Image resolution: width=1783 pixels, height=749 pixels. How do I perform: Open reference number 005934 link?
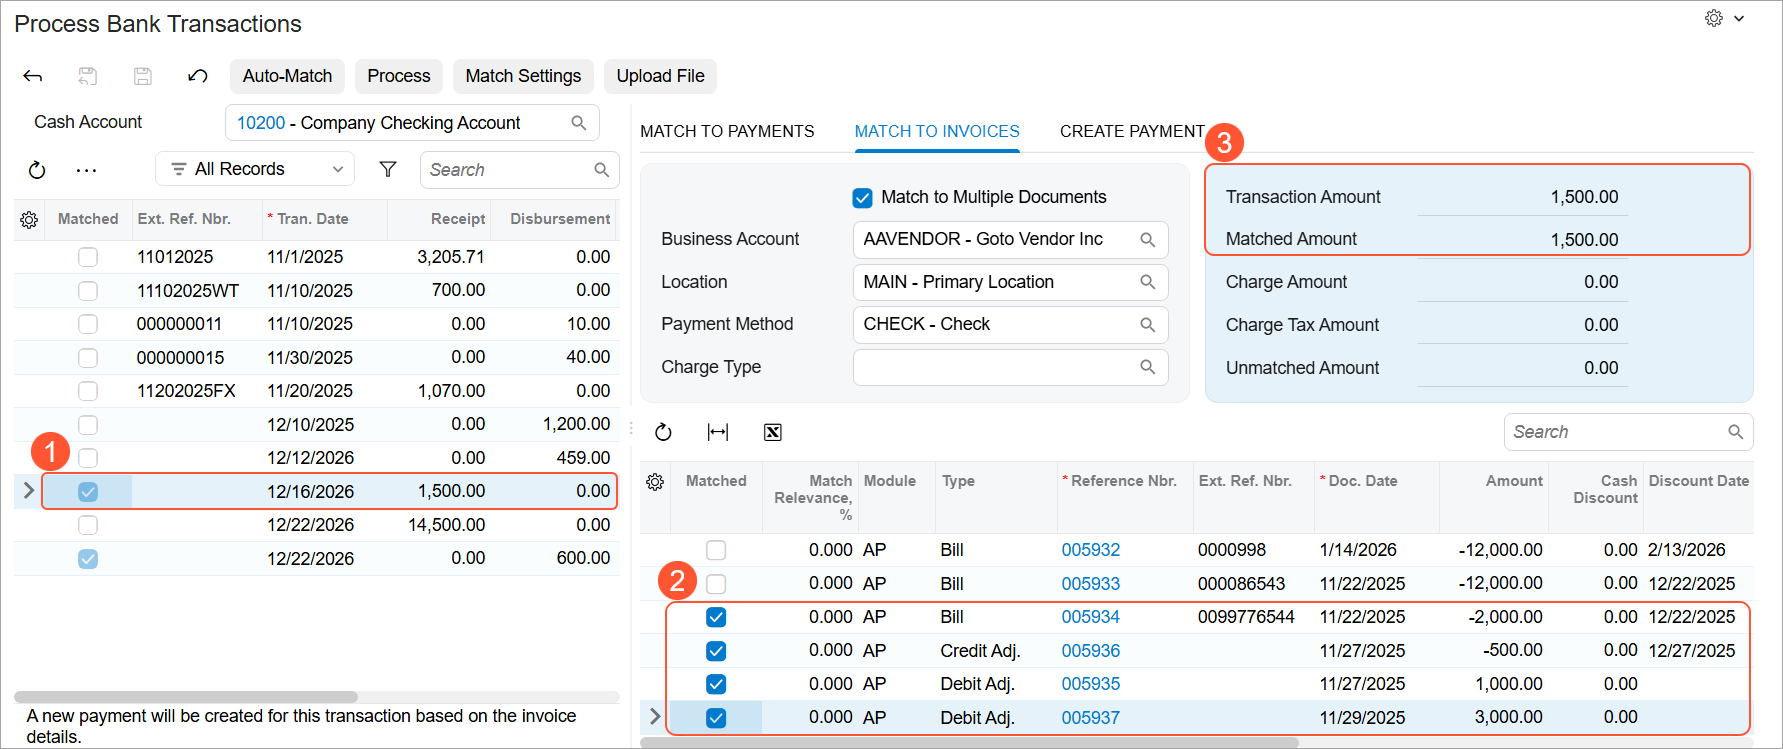[x=1091, y=617]
